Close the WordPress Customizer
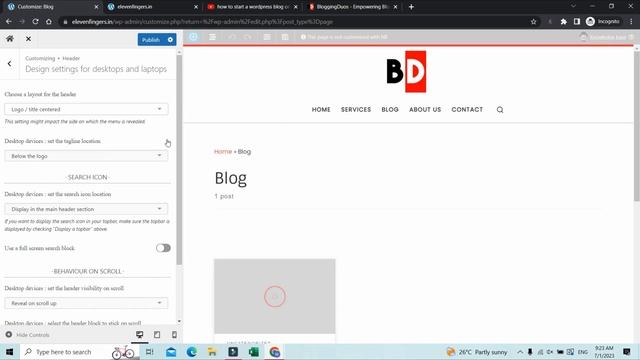Viewport: 640px width, 360px height. point(28,39)
